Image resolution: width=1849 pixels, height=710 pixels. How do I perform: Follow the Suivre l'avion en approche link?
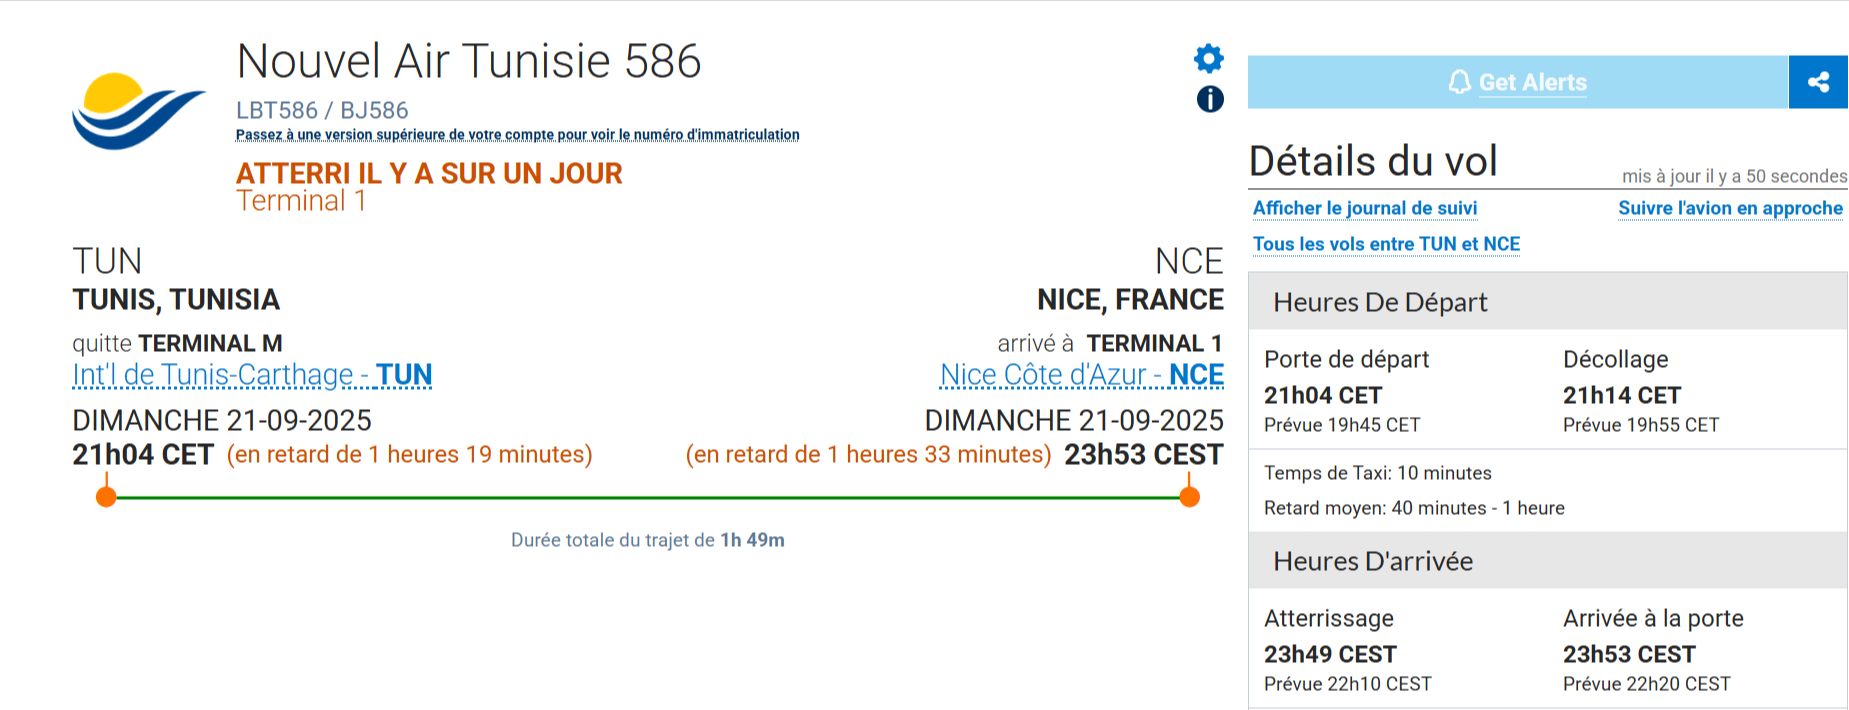(1730, 208)
